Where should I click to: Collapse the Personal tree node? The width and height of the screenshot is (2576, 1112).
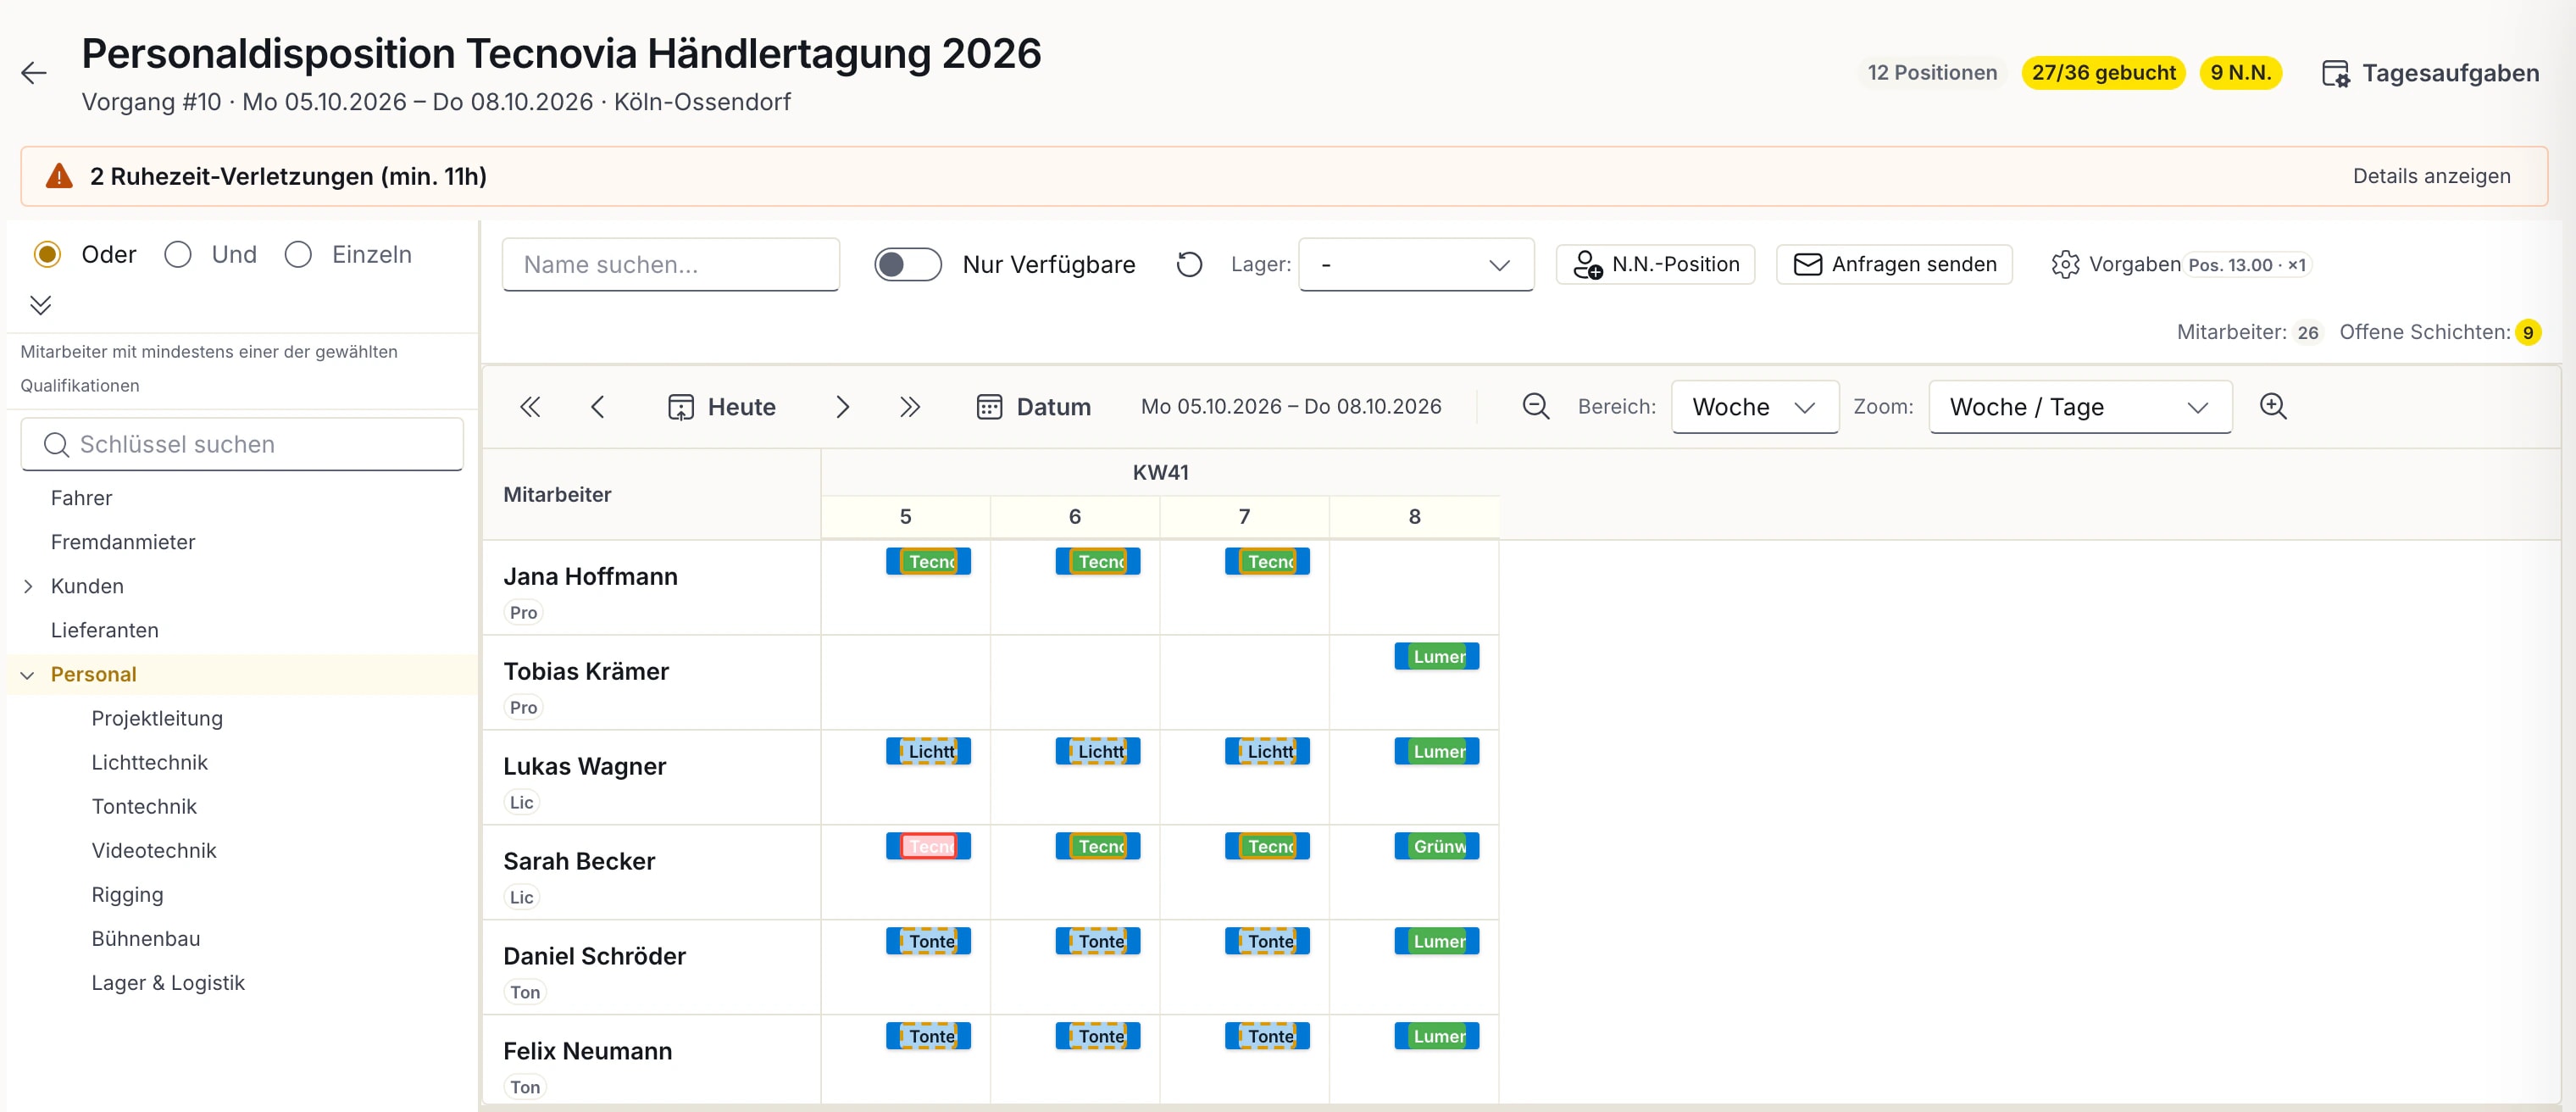tap(28, 675)
